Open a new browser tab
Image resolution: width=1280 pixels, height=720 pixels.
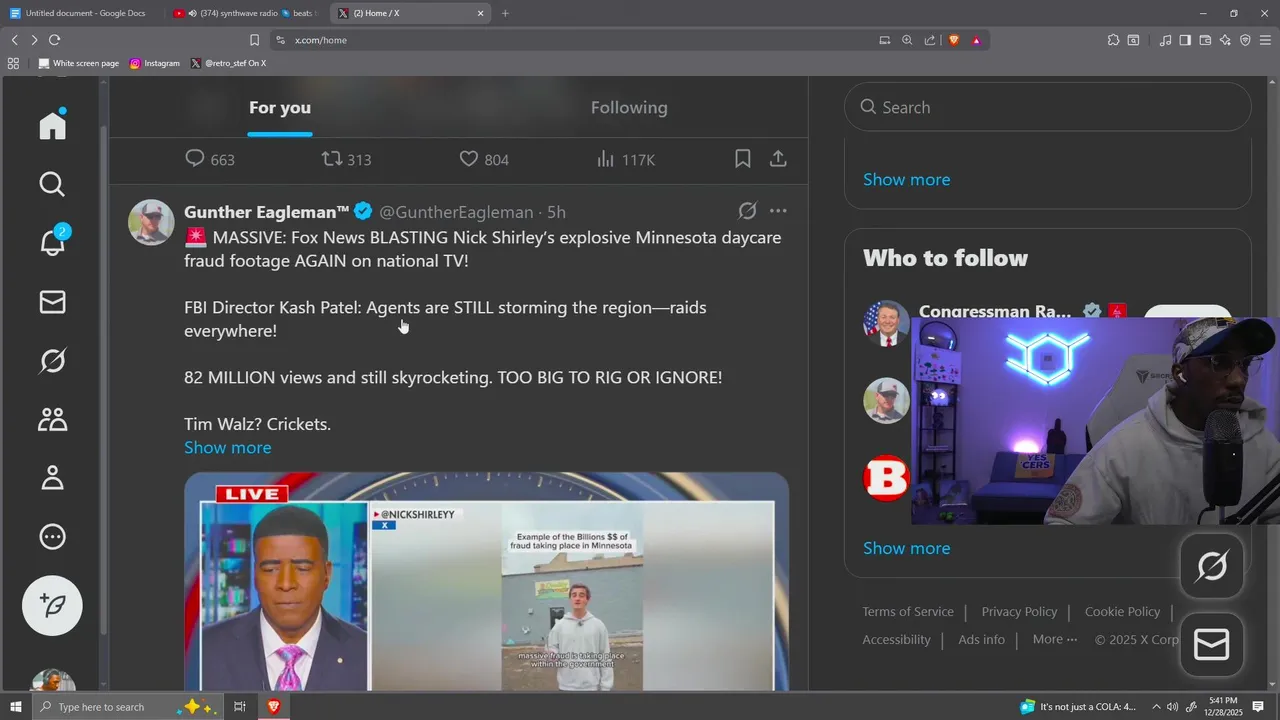click(505, 13)
